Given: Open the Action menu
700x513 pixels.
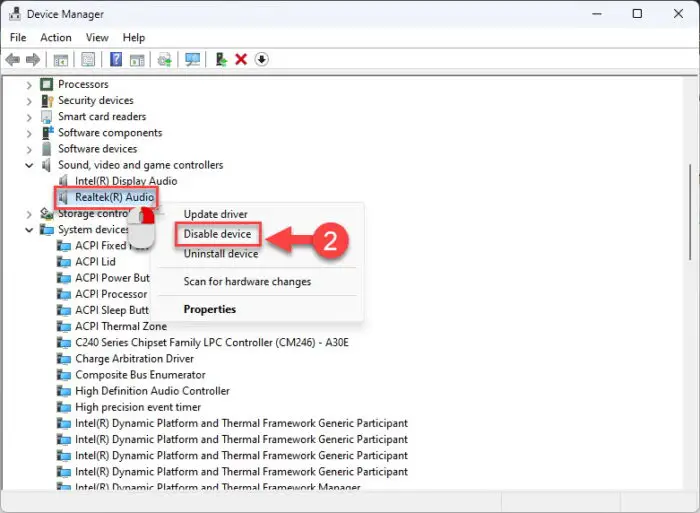Looking at the screenshot, I should [x=56, y=38].
